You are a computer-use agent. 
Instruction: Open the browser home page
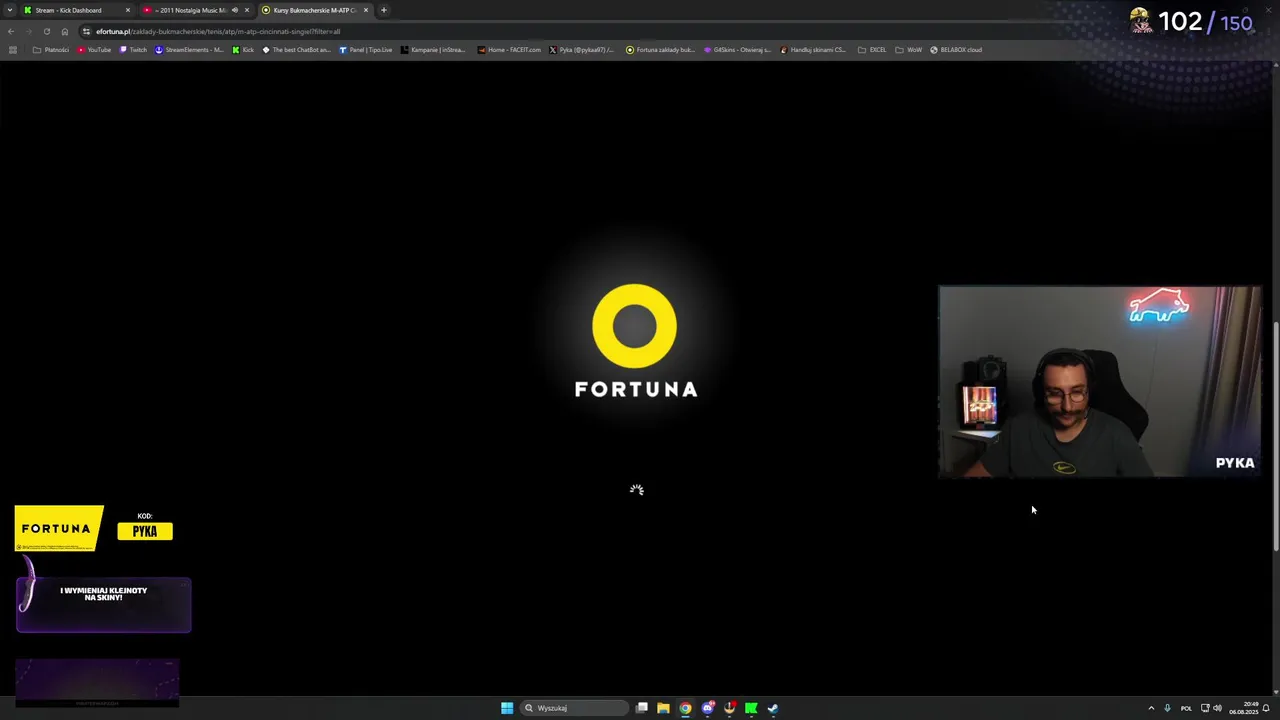click(x=65, y=31)
